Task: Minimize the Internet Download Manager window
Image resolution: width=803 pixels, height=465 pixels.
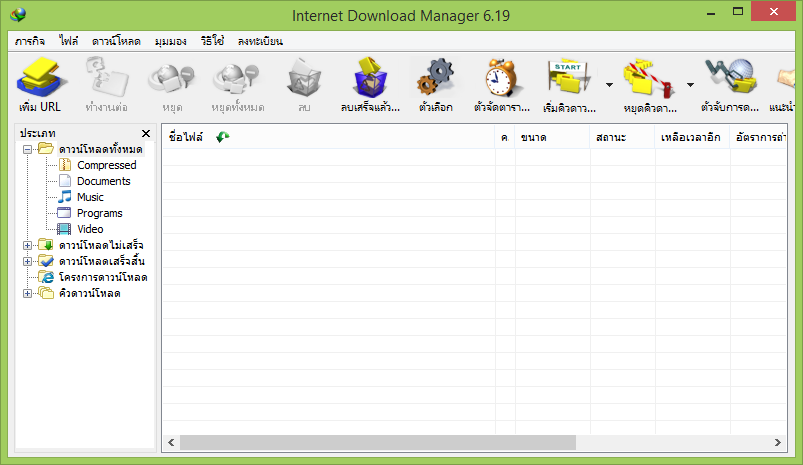Action: (711, 12)
